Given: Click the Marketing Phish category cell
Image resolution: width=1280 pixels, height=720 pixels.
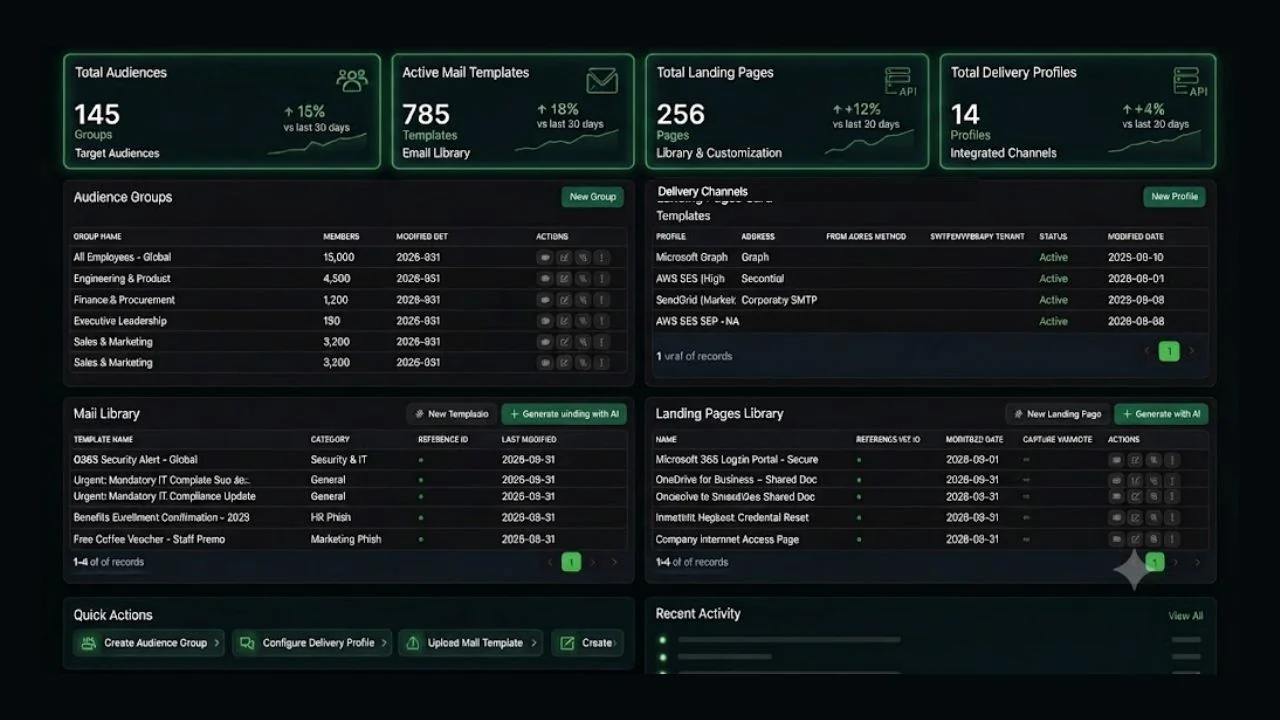Looking at the screenshot, I should tap(346, 539).
